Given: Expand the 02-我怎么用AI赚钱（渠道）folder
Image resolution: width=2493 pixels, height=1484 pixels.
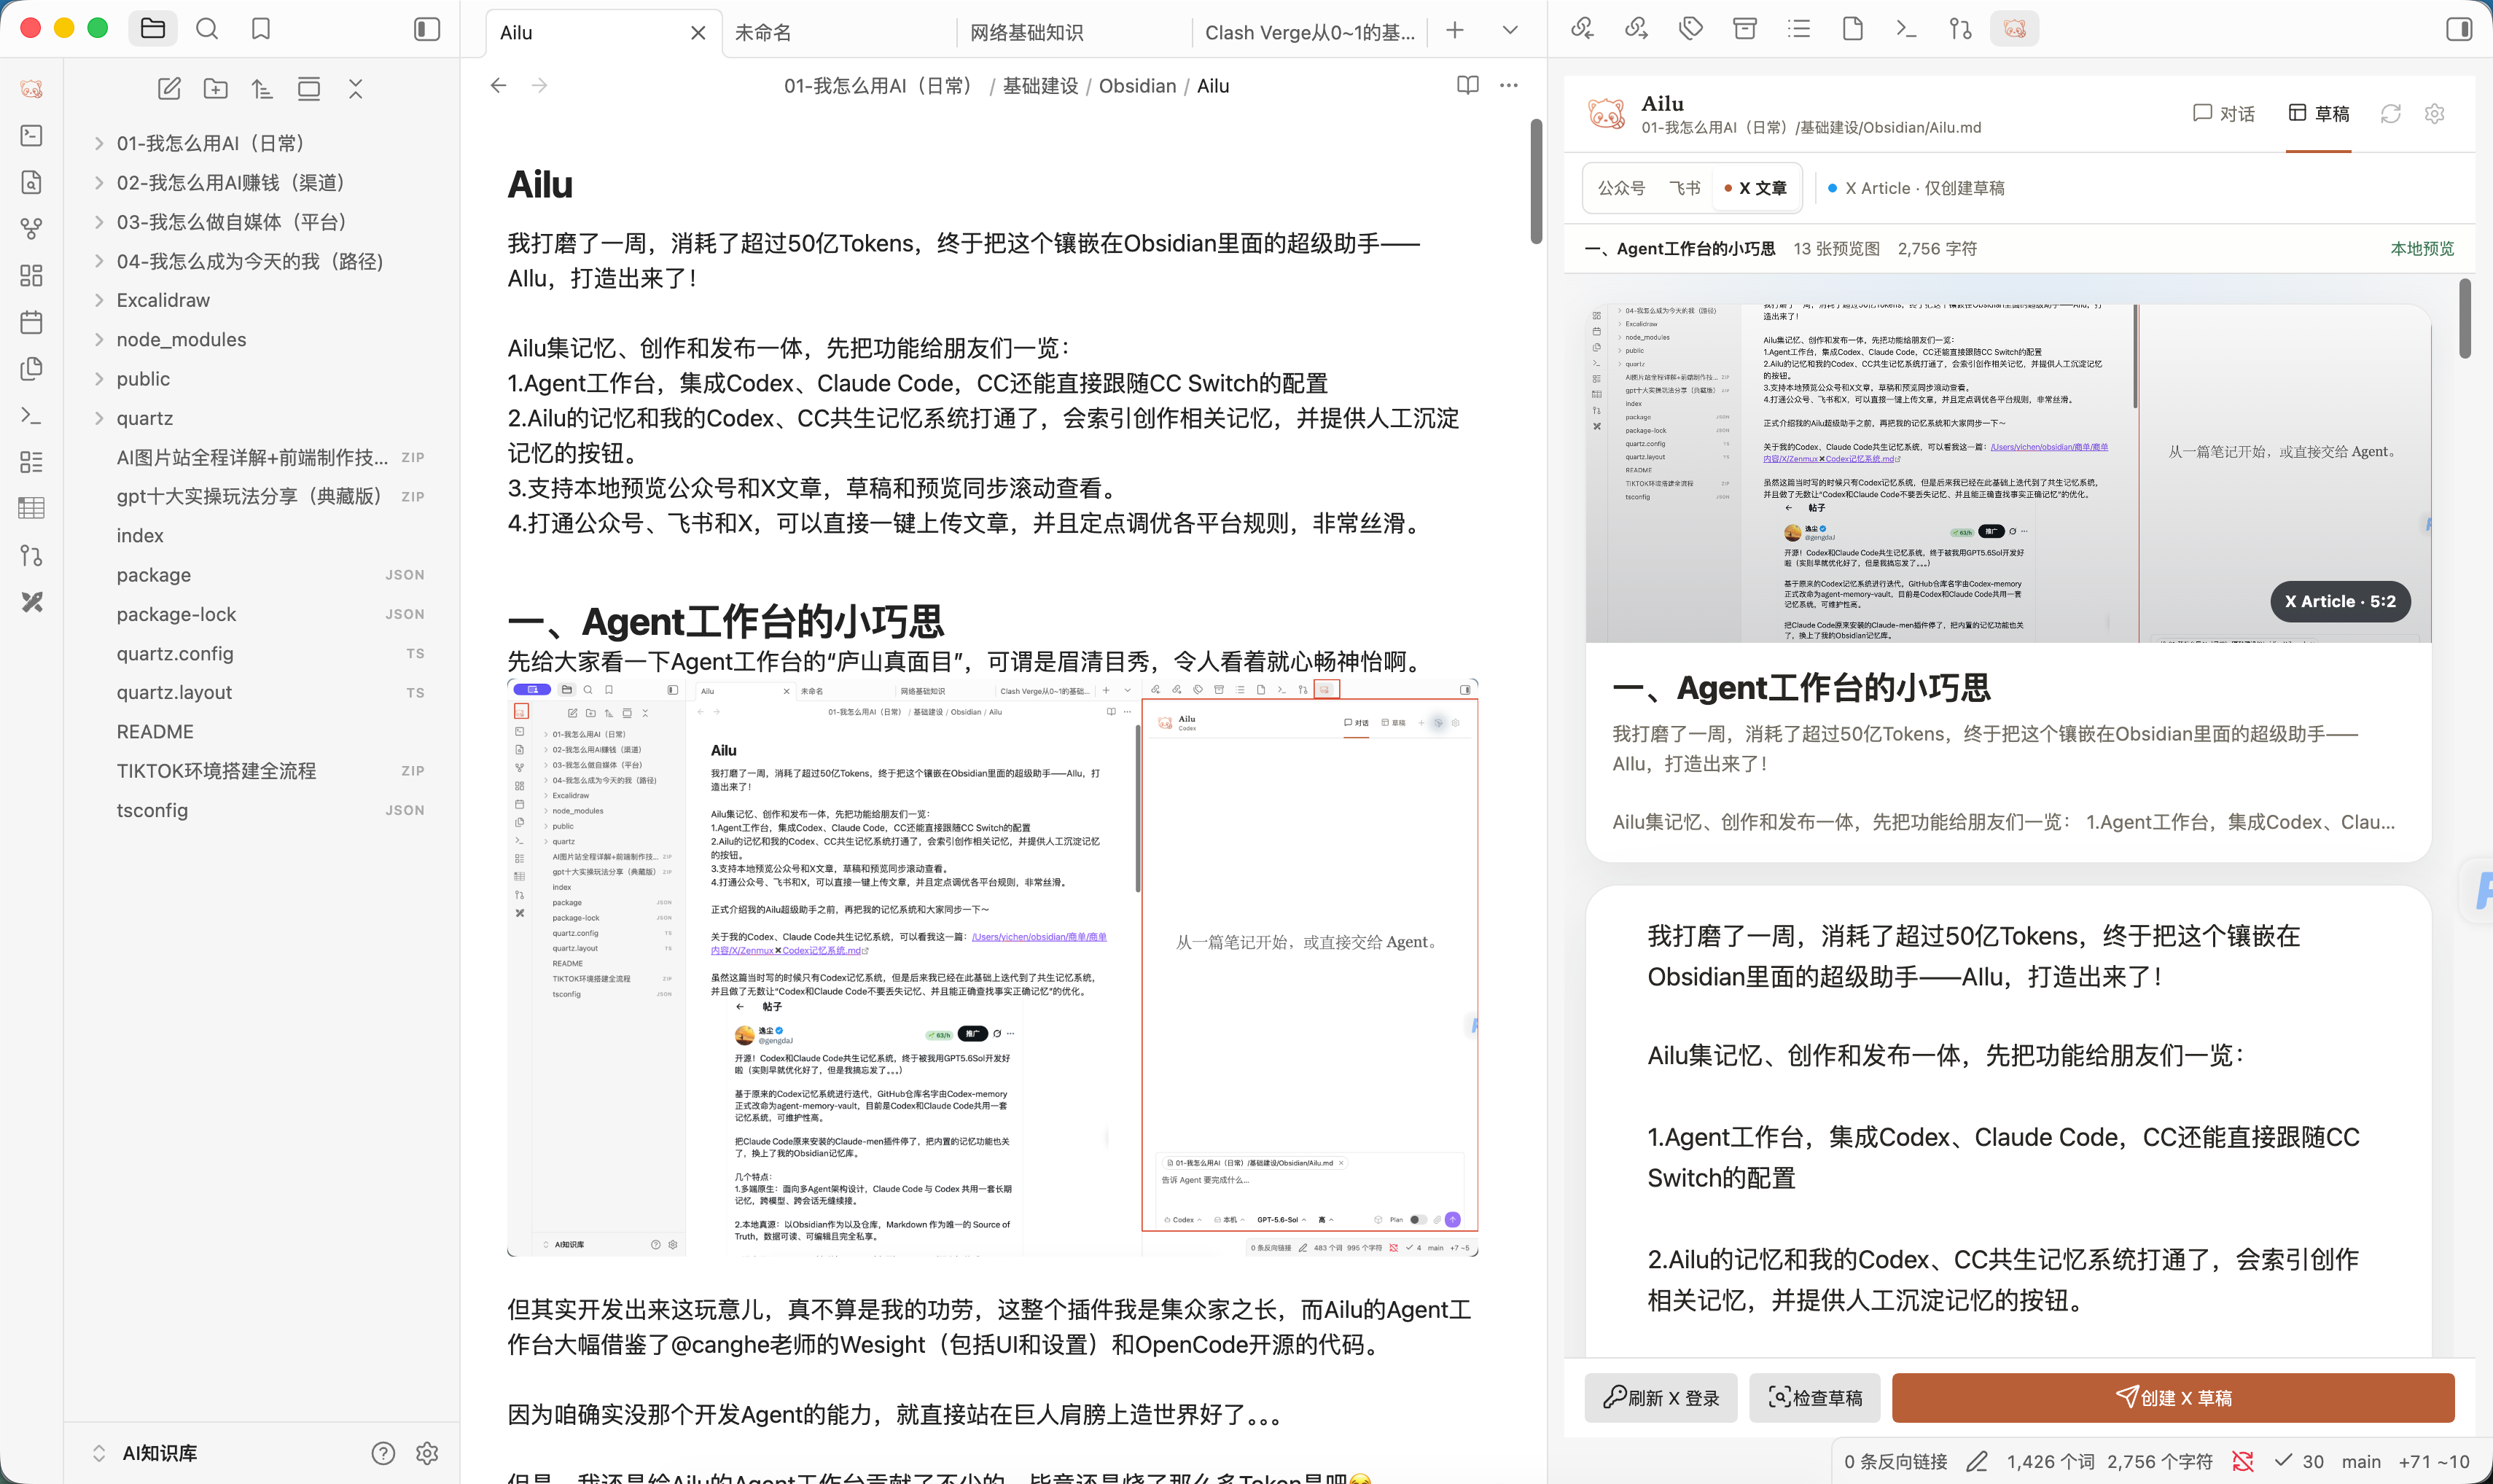Looking at the screenshot, I should point(99,182).
